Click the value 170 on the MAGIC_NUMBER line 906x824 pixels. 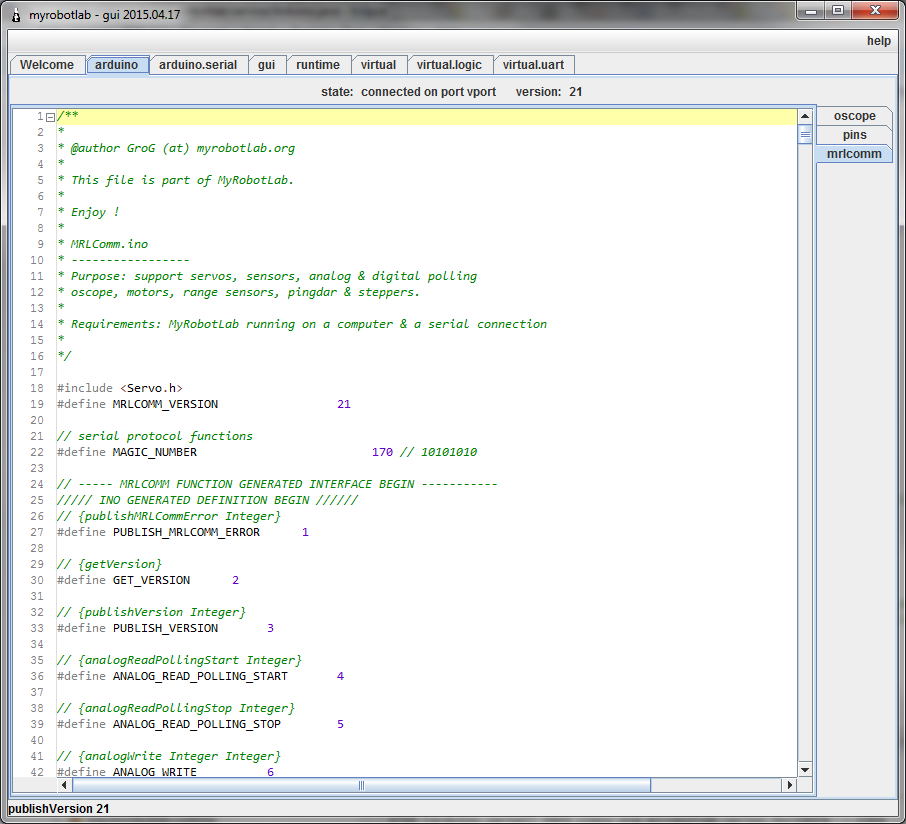pos(382,452)
